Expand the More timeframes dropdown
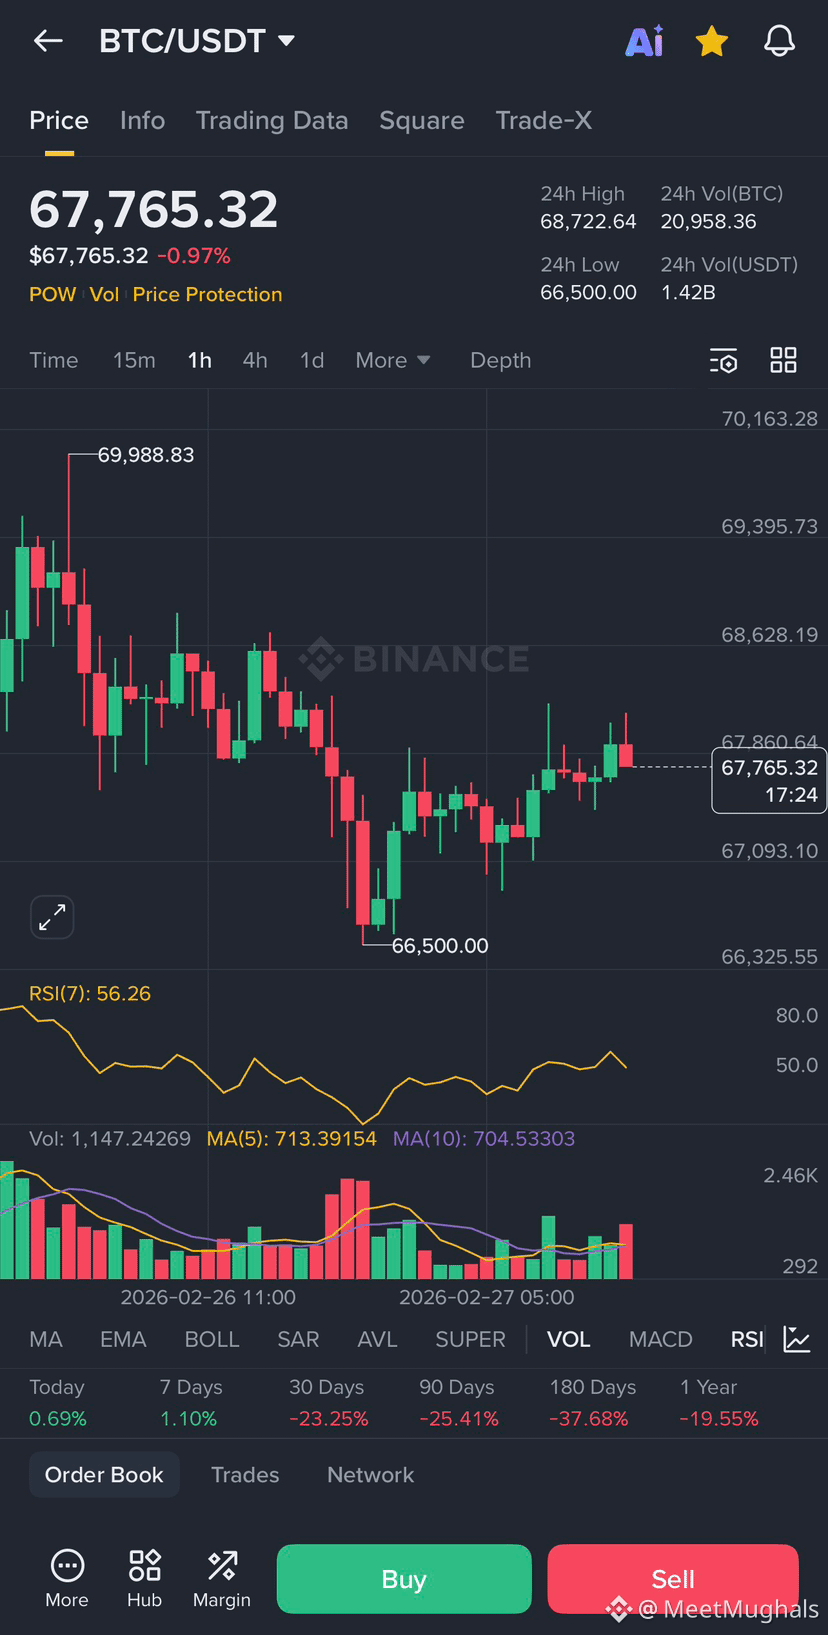 click(x=393, y=360)
